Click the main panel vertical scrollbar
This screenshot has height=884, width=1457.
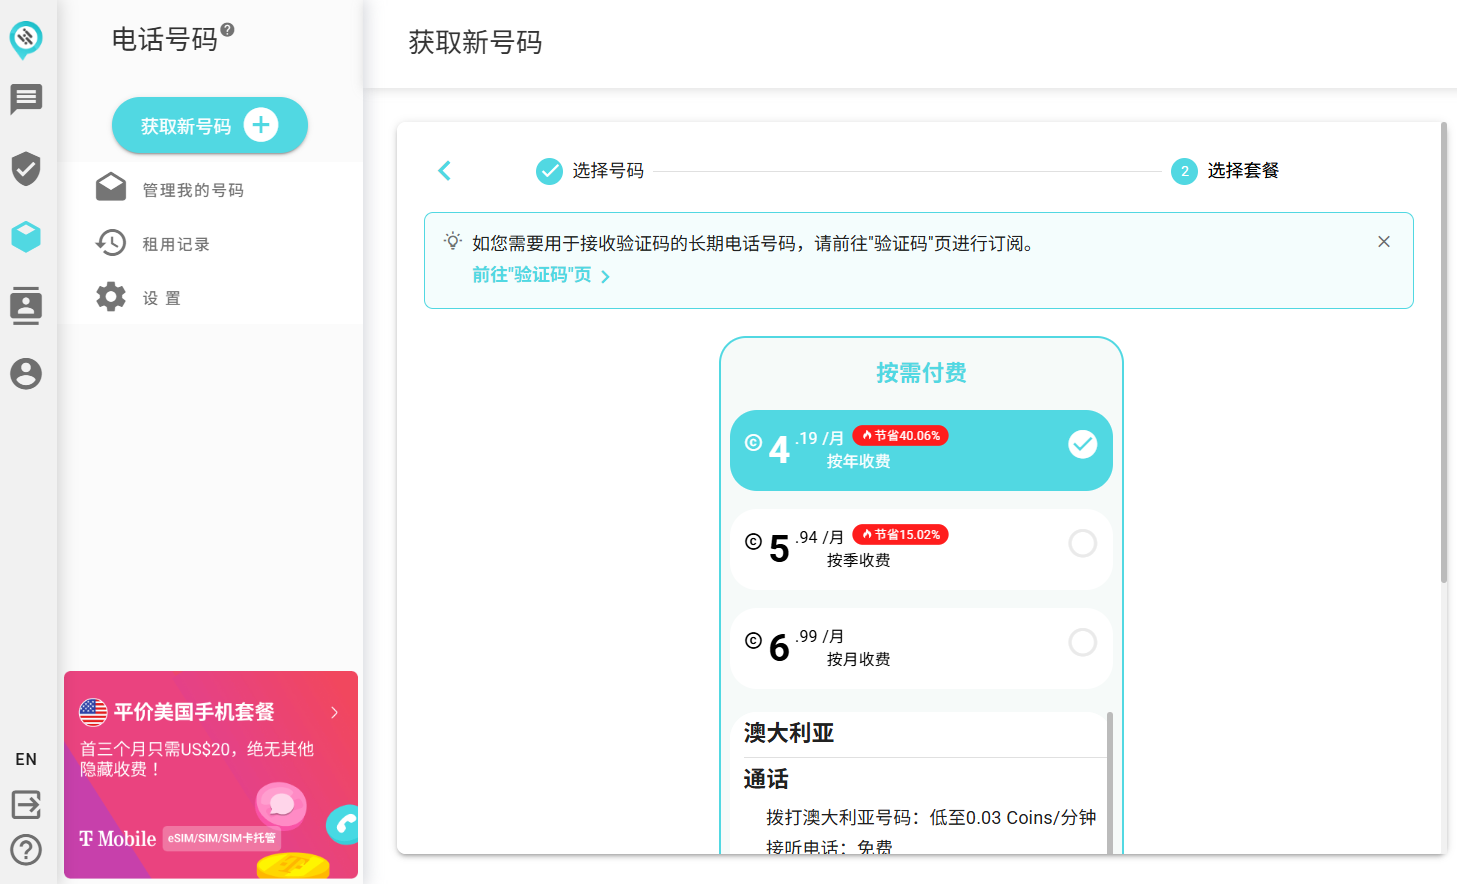[x=1444, y=352]
